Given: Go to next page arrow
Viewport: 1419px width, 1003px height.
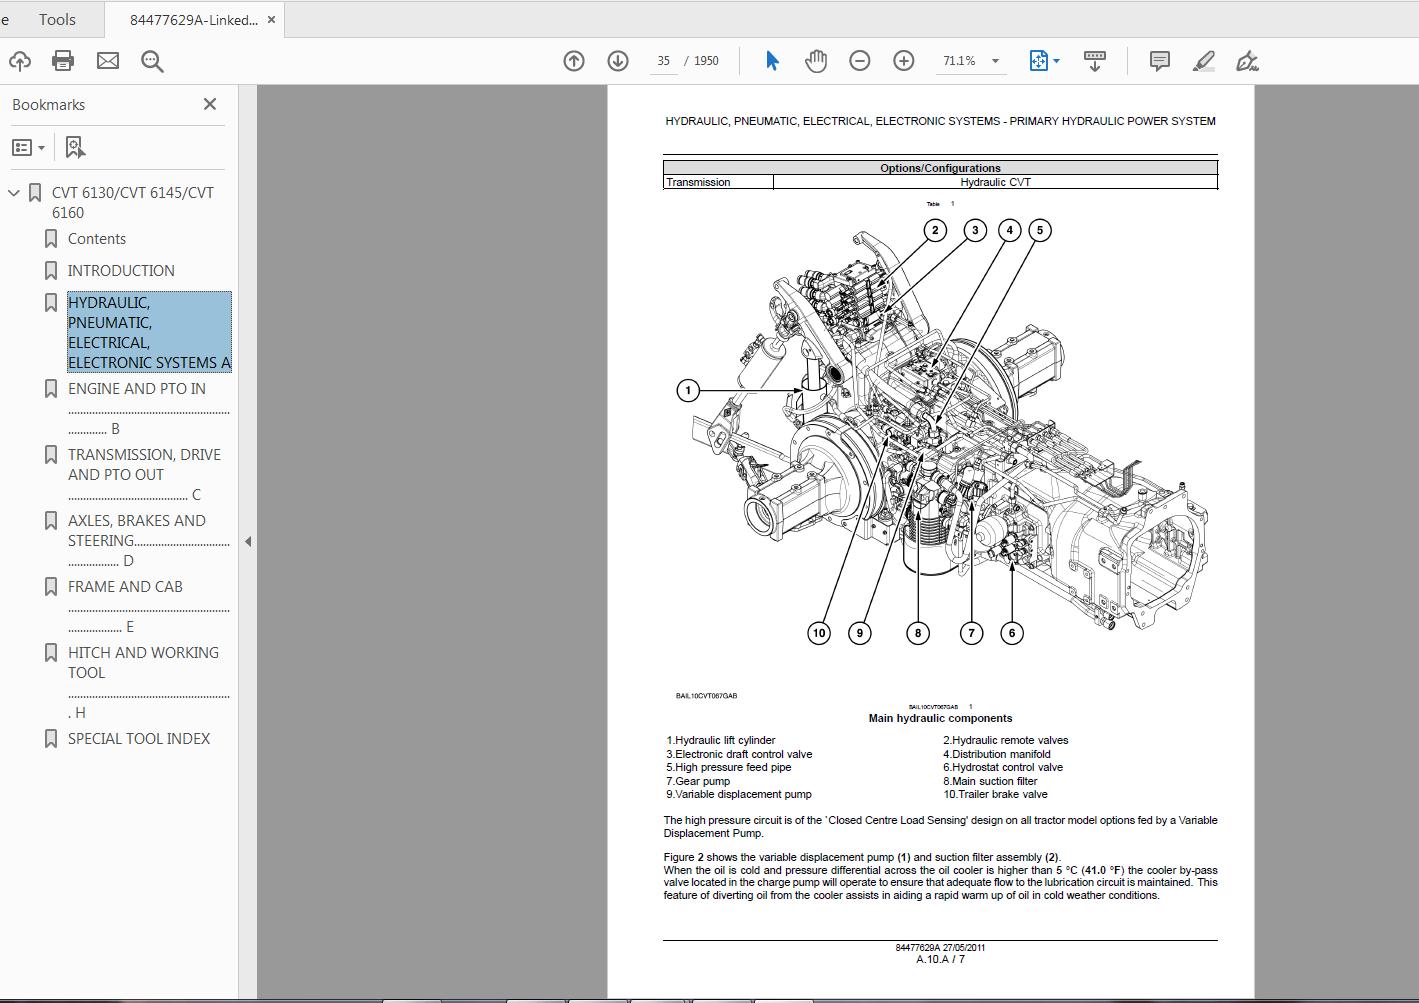Looking at the screenshot, I should coord(618,61).
